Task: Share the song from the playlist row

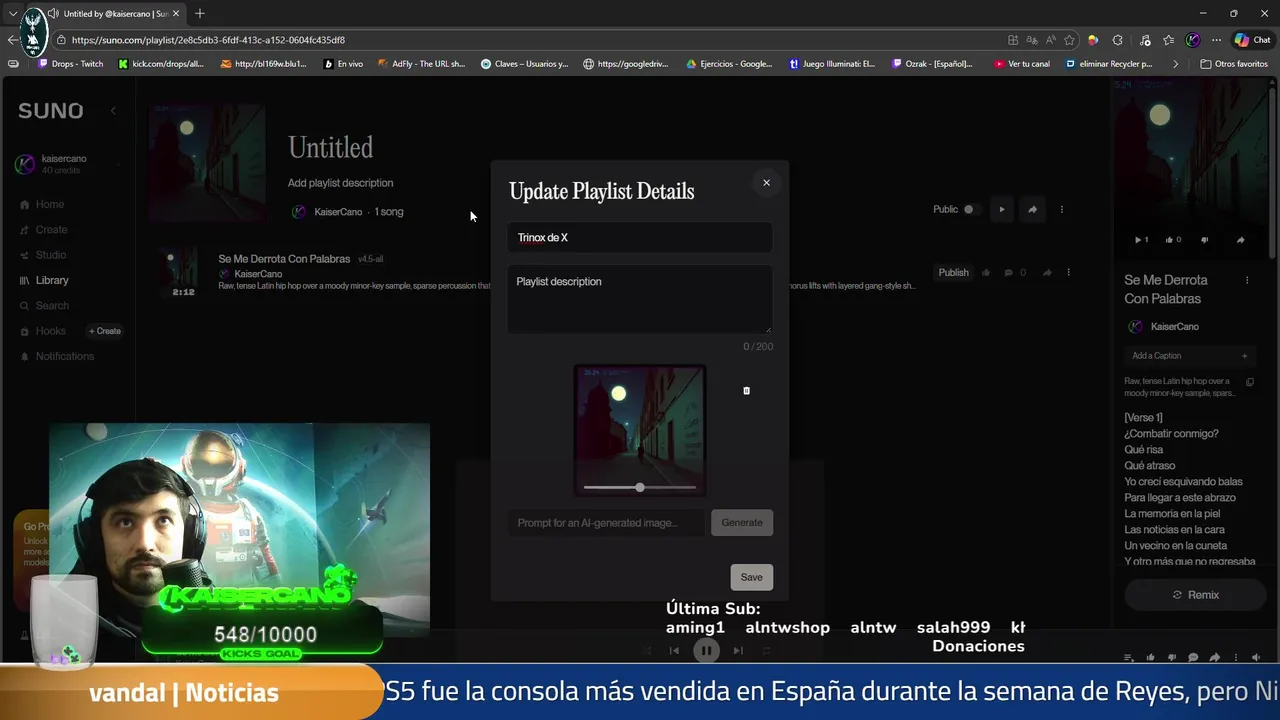Action: tap(1047, 273)
